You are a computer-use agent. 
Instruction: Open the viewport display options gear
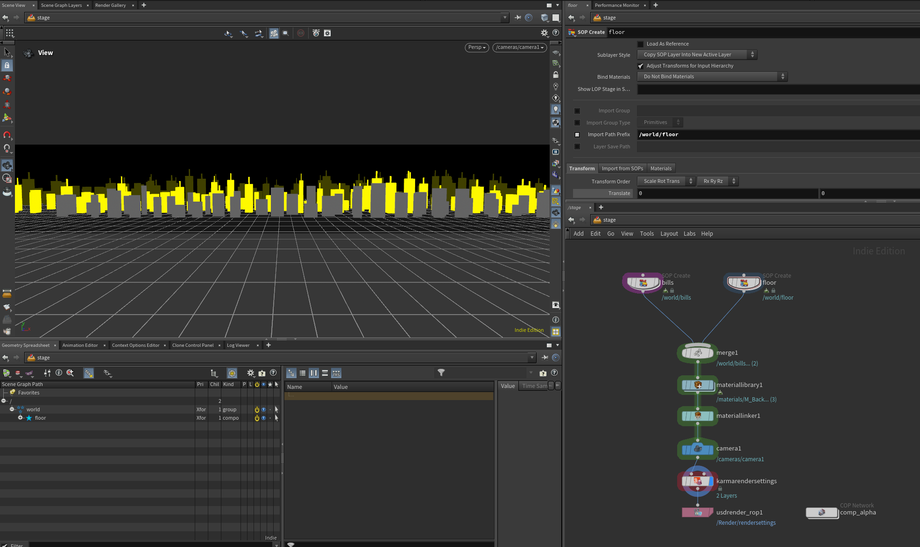coord(545,33)
